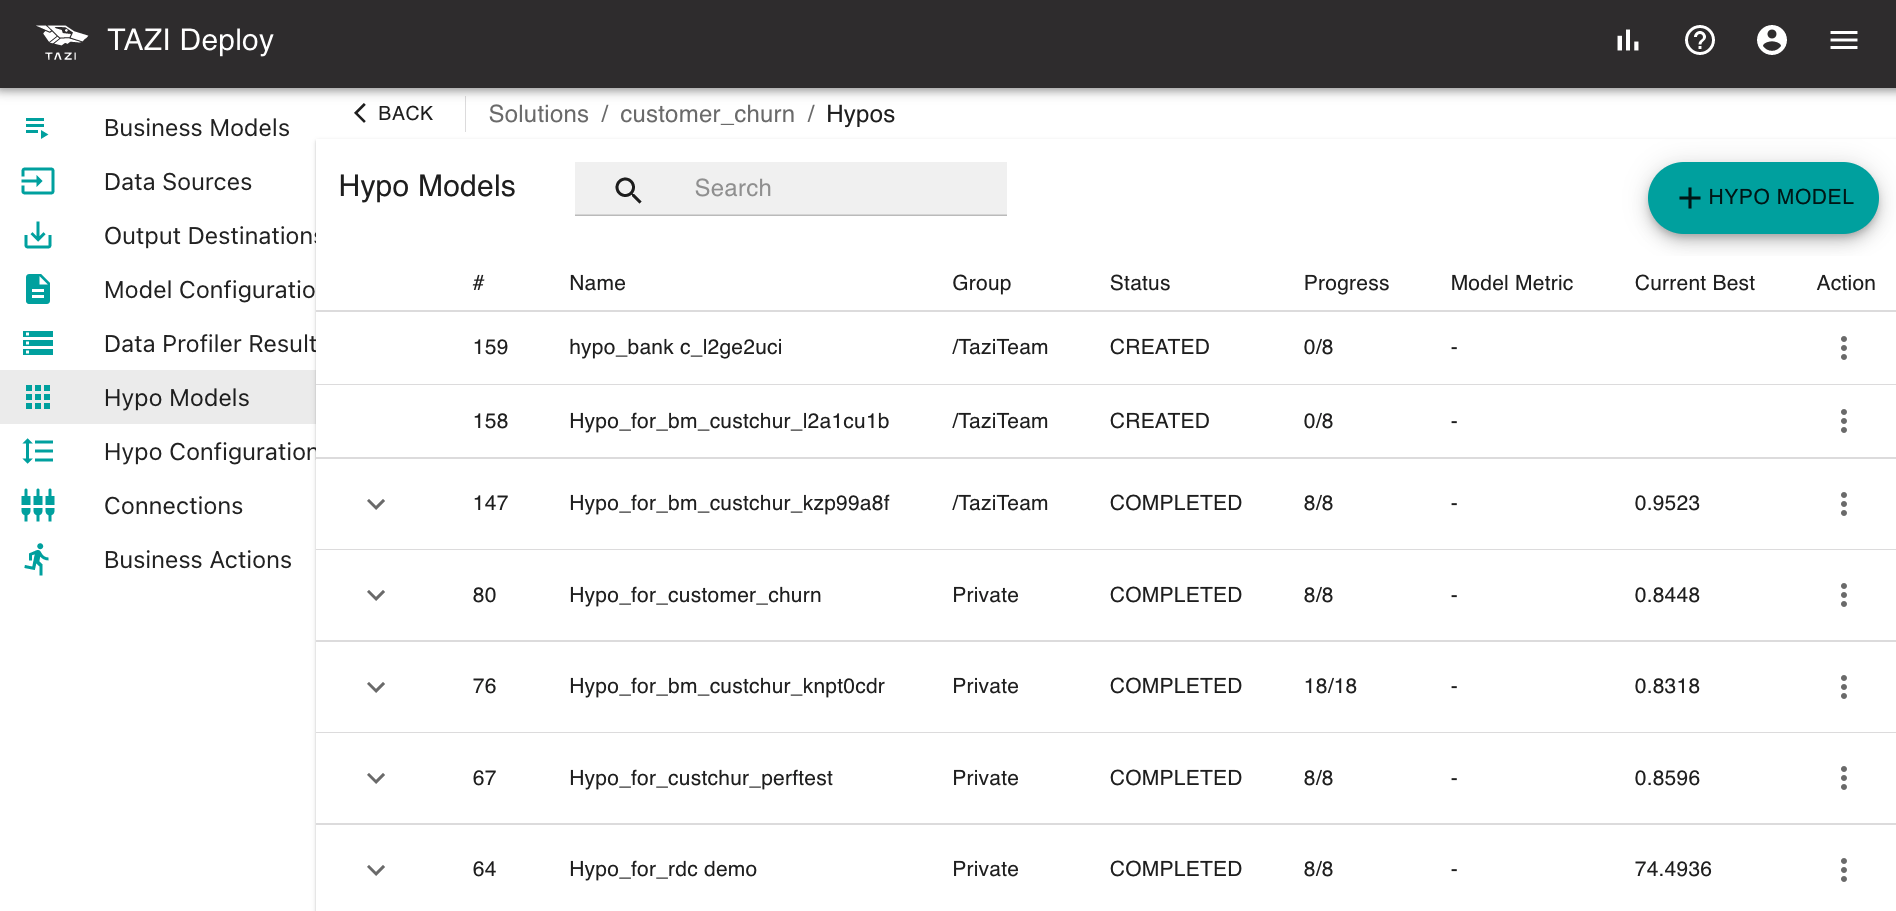
Task: Click the search magnifier icon
Action: click(628, 189)
